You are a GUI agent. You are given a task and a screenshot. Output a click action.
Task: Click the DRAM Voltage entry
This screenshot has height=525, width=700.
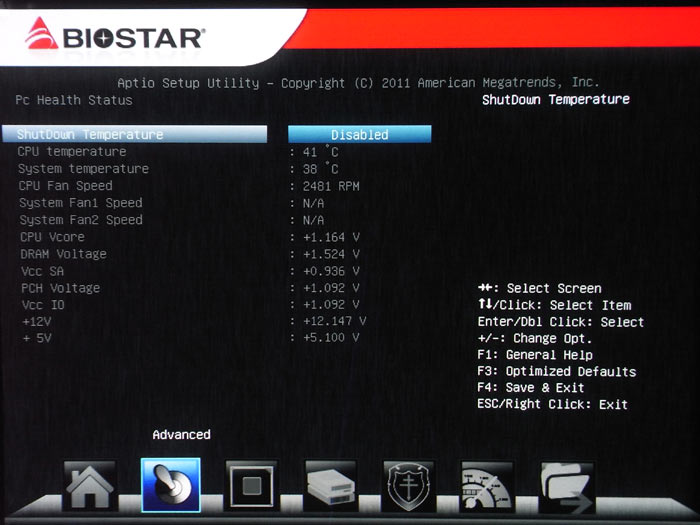(x=62, y=254)
